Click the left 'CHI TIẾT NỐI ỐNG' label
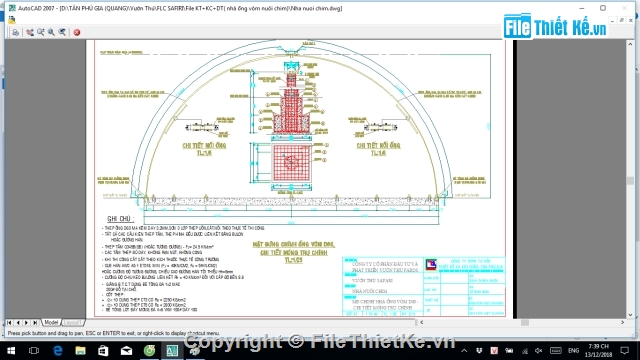This screenshot has height=360, width=640. pos(204,146)
